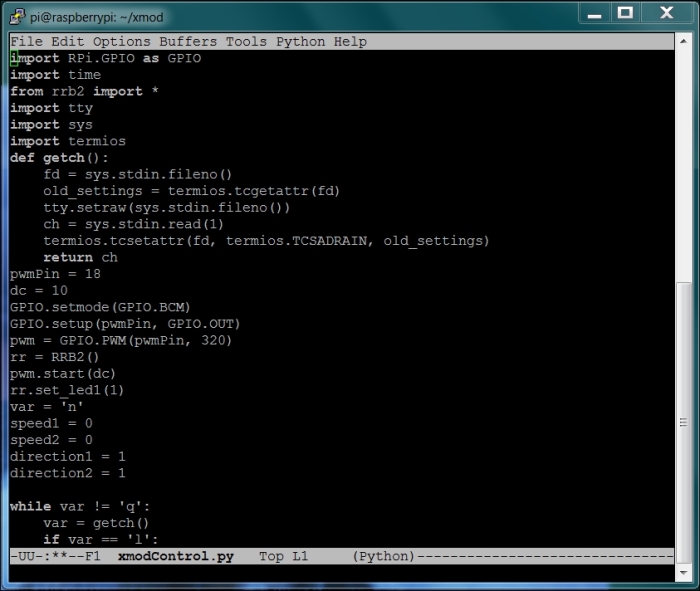Open the Buffers menu
The image size is (700, 591).
(x=188, y=42)
